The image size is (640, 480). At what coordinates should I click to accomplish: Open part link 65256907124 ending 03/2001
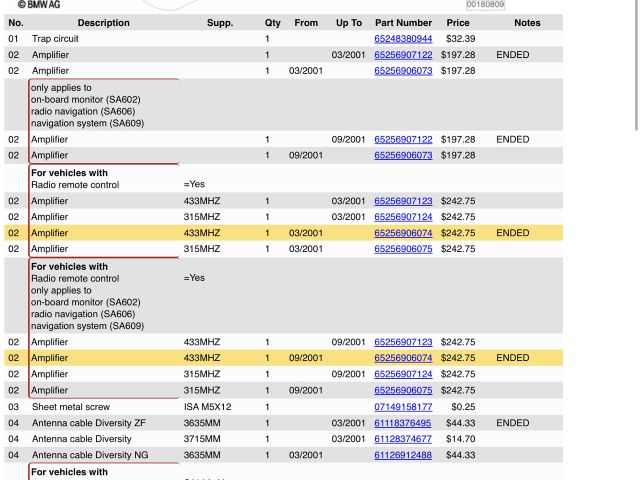point(403,217)
